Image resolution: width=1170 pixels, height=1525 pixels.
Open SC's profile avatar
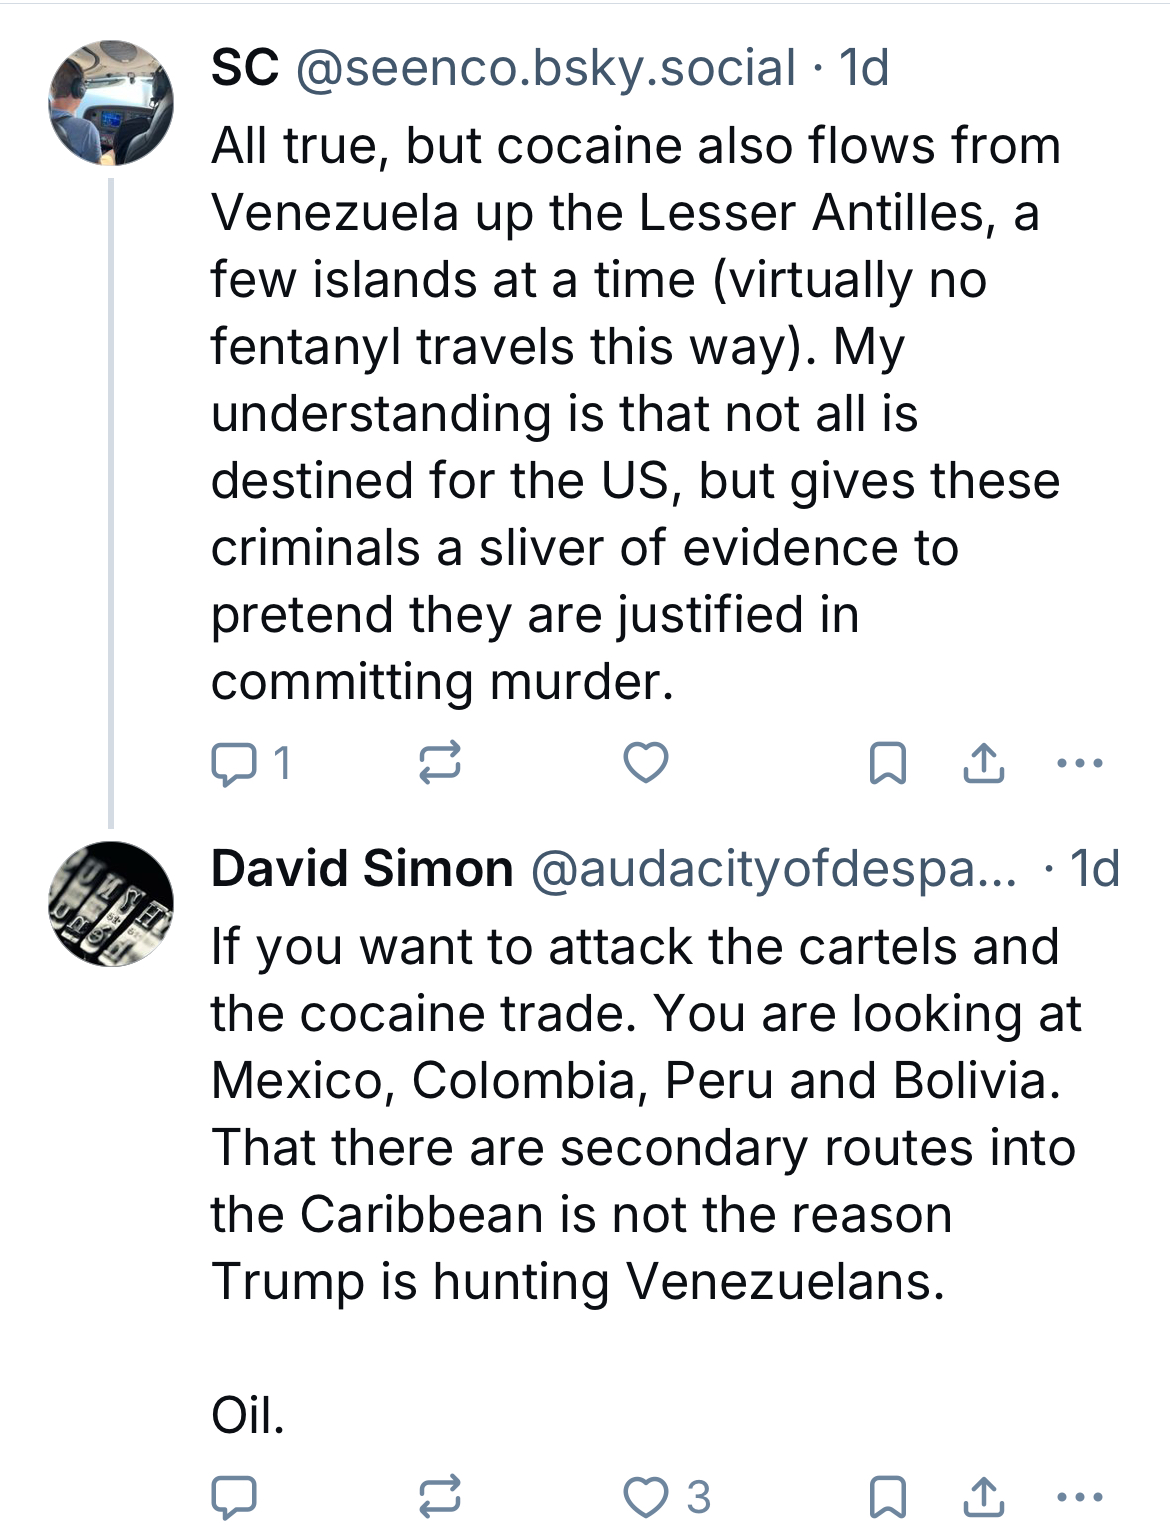(x=111, y=103)
